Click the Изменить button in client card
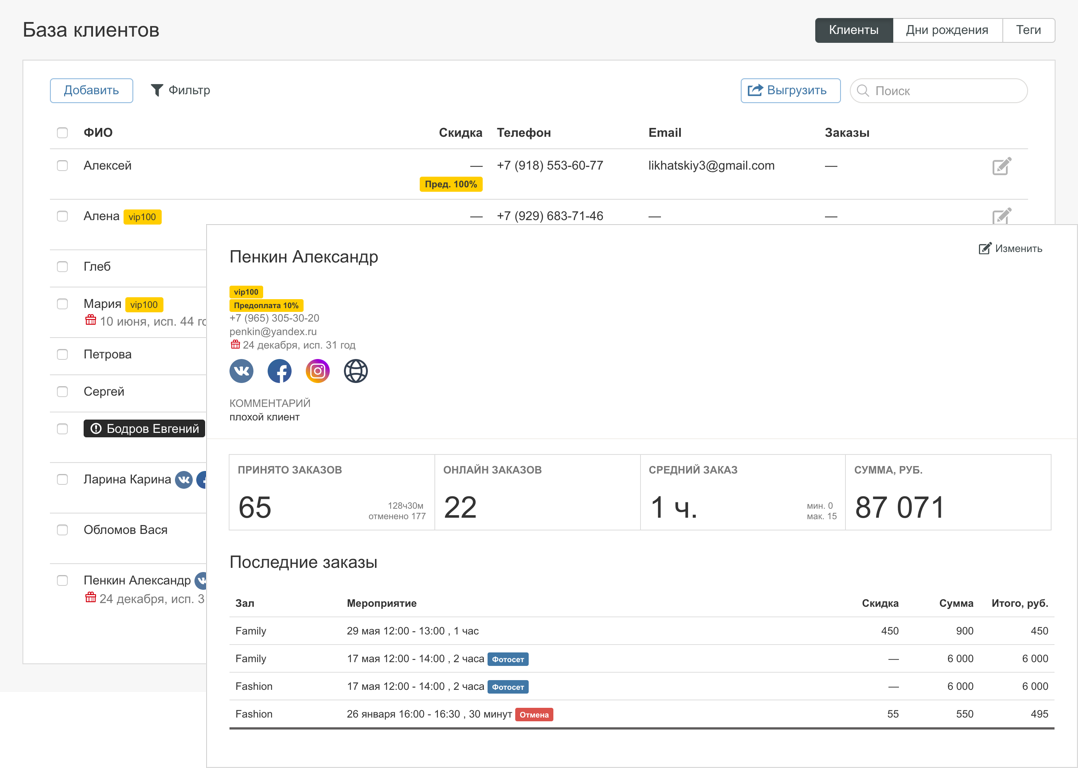Screen dimensions: 1078x768 [x=1011, y=248]
